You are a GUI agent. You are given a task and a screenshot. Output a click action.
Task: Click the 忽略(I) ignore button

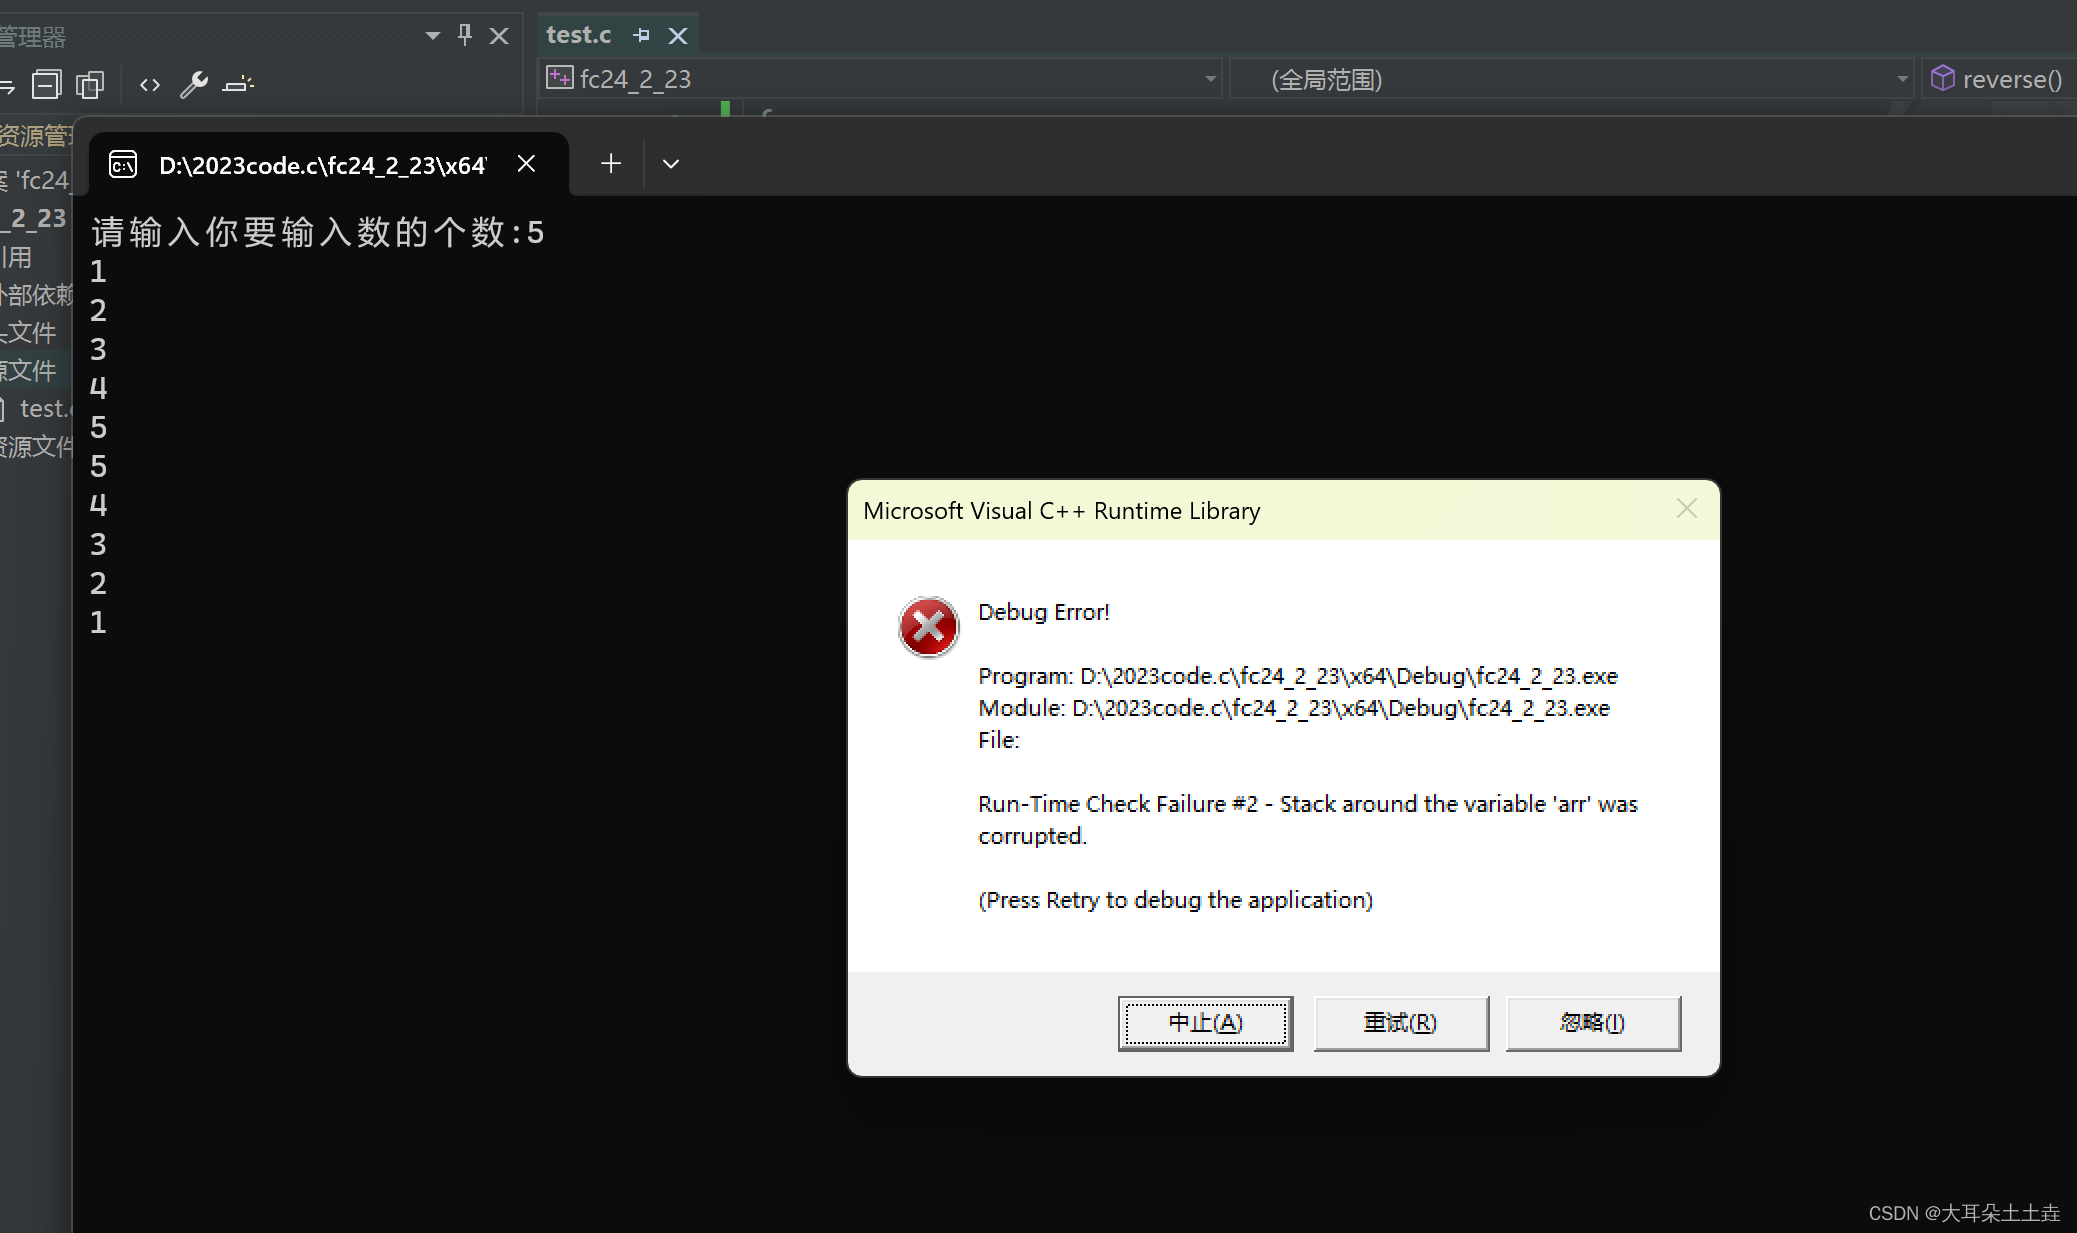(x=1592, y=1023)
